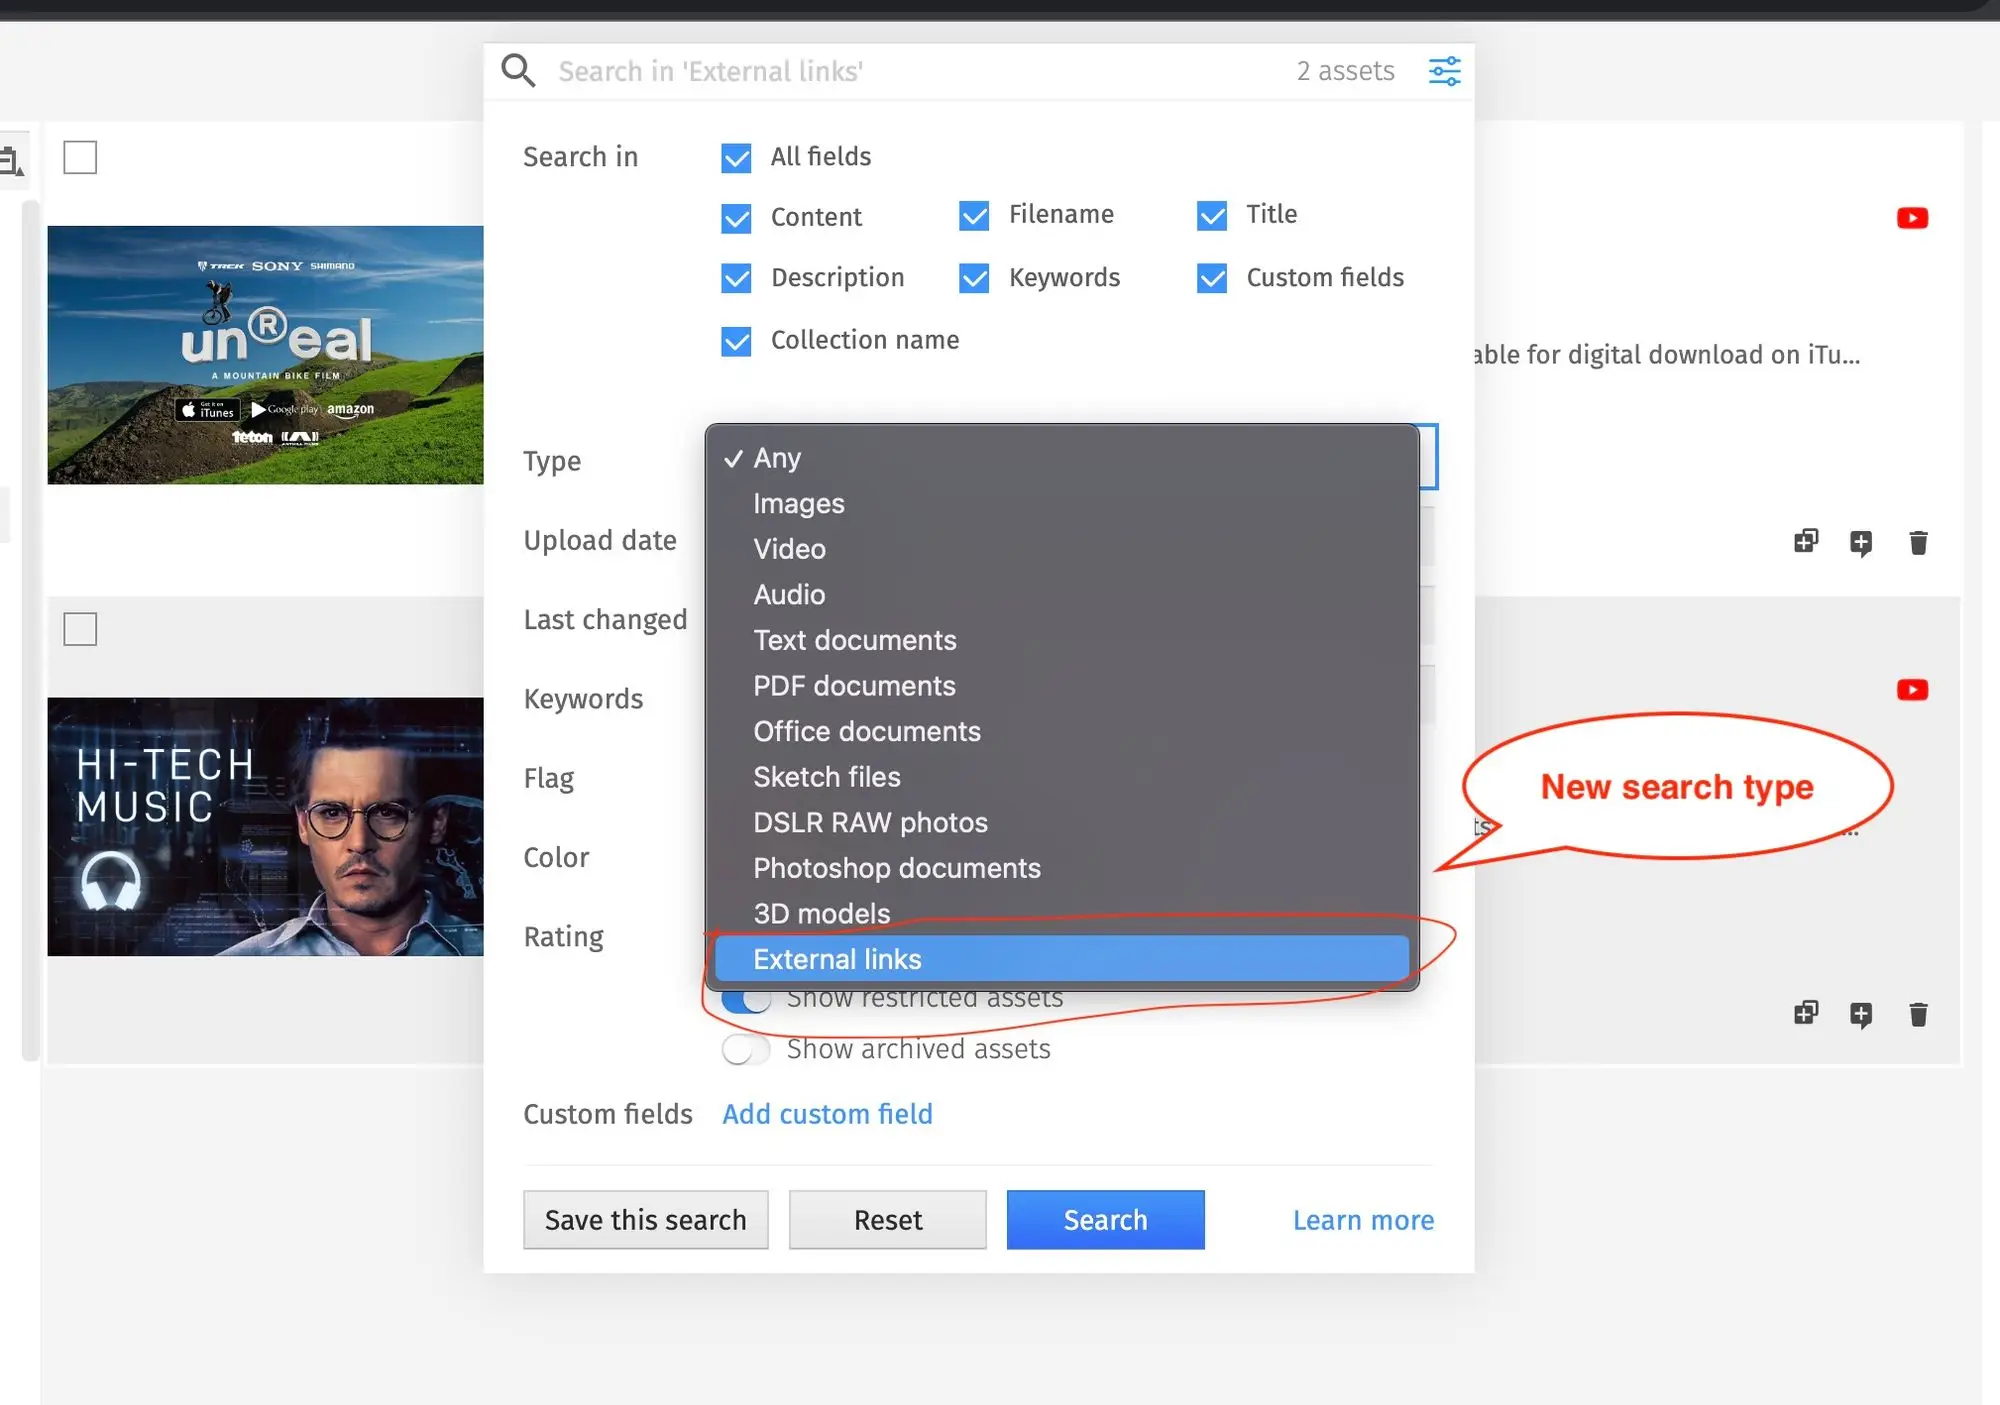Click Add custom field link
The image size is (2000, 1405).
[x=827, y=1114]
